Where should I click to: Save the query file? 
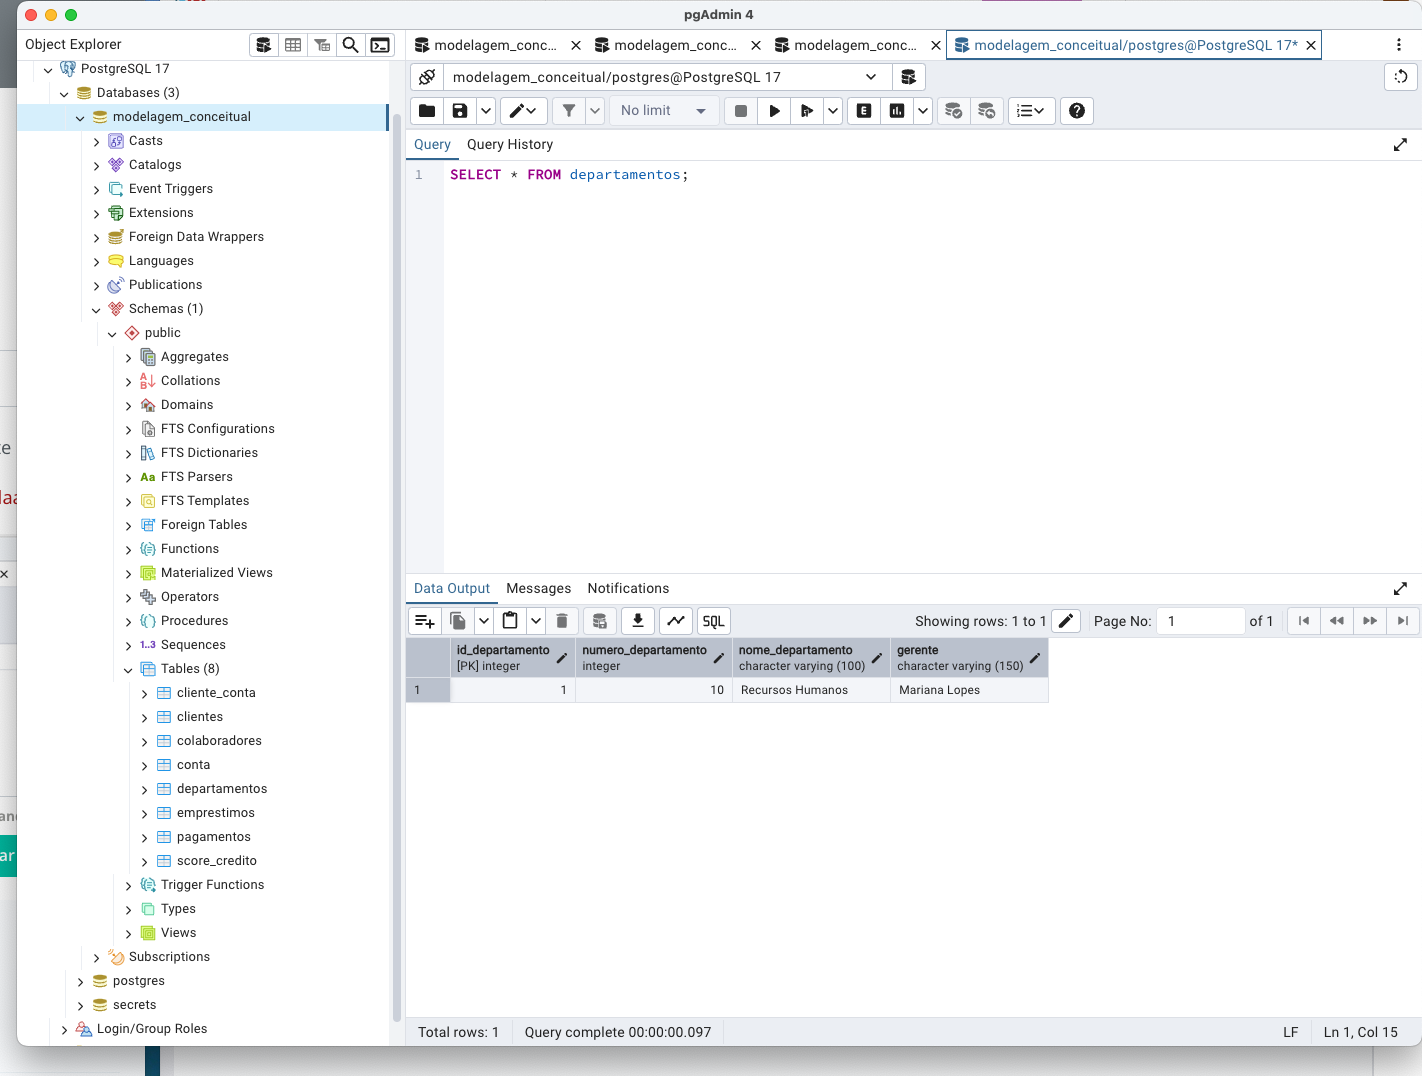(x=460, y=111)
